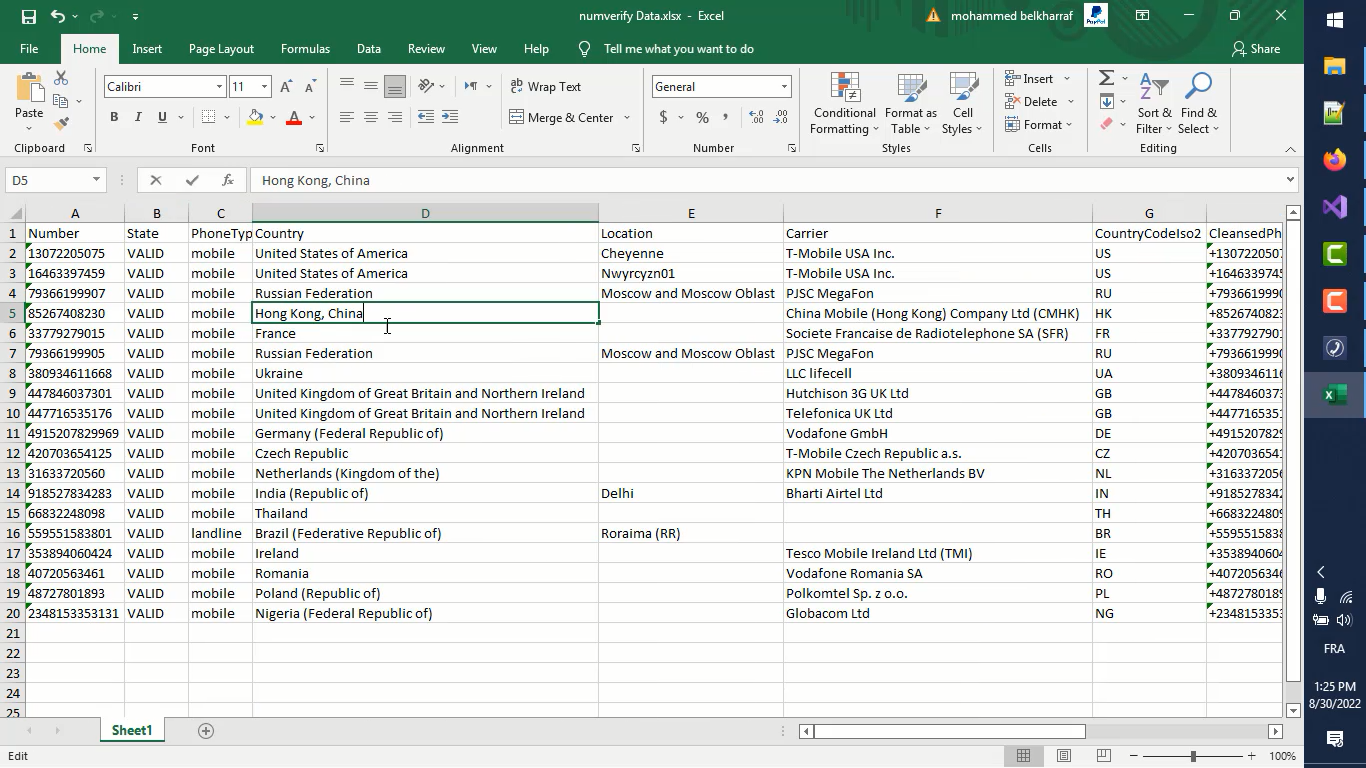Click inside the formula bar

click(600, 180)
